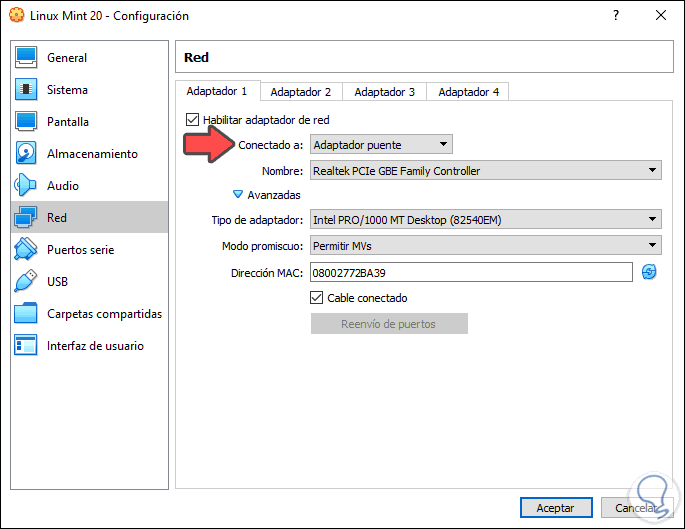This screenshot has width=685, height=529.
Task: Open the General settings icon
Action: coord(27,58)
